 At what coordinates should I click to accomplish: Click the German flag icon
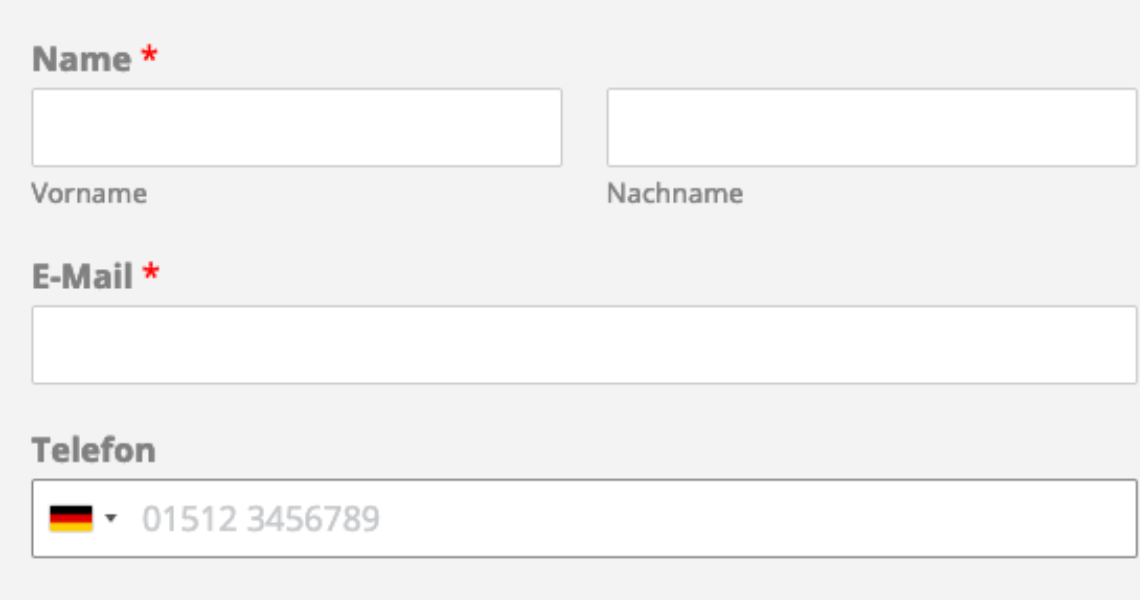pos(71,519)
